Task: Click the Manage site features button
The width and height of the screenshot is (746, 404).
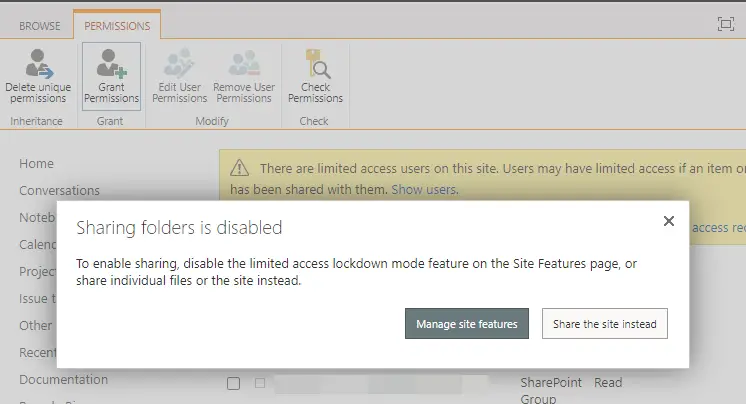Action: (467, 324)
